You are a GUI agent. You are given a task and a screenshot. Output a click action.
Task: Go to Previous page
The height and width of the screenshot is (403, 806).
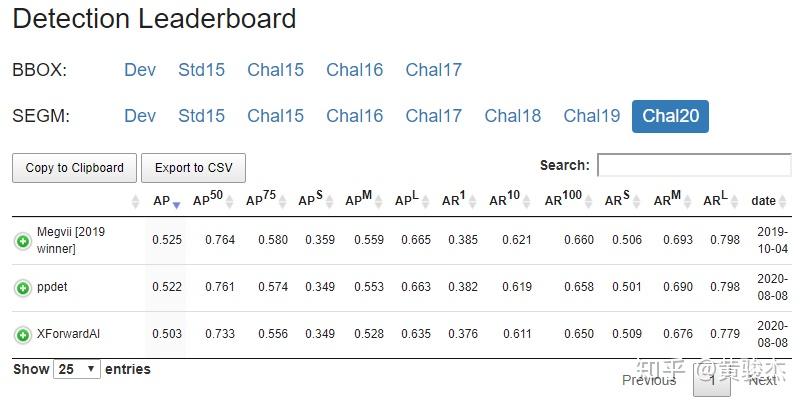[x=649, y=380]
